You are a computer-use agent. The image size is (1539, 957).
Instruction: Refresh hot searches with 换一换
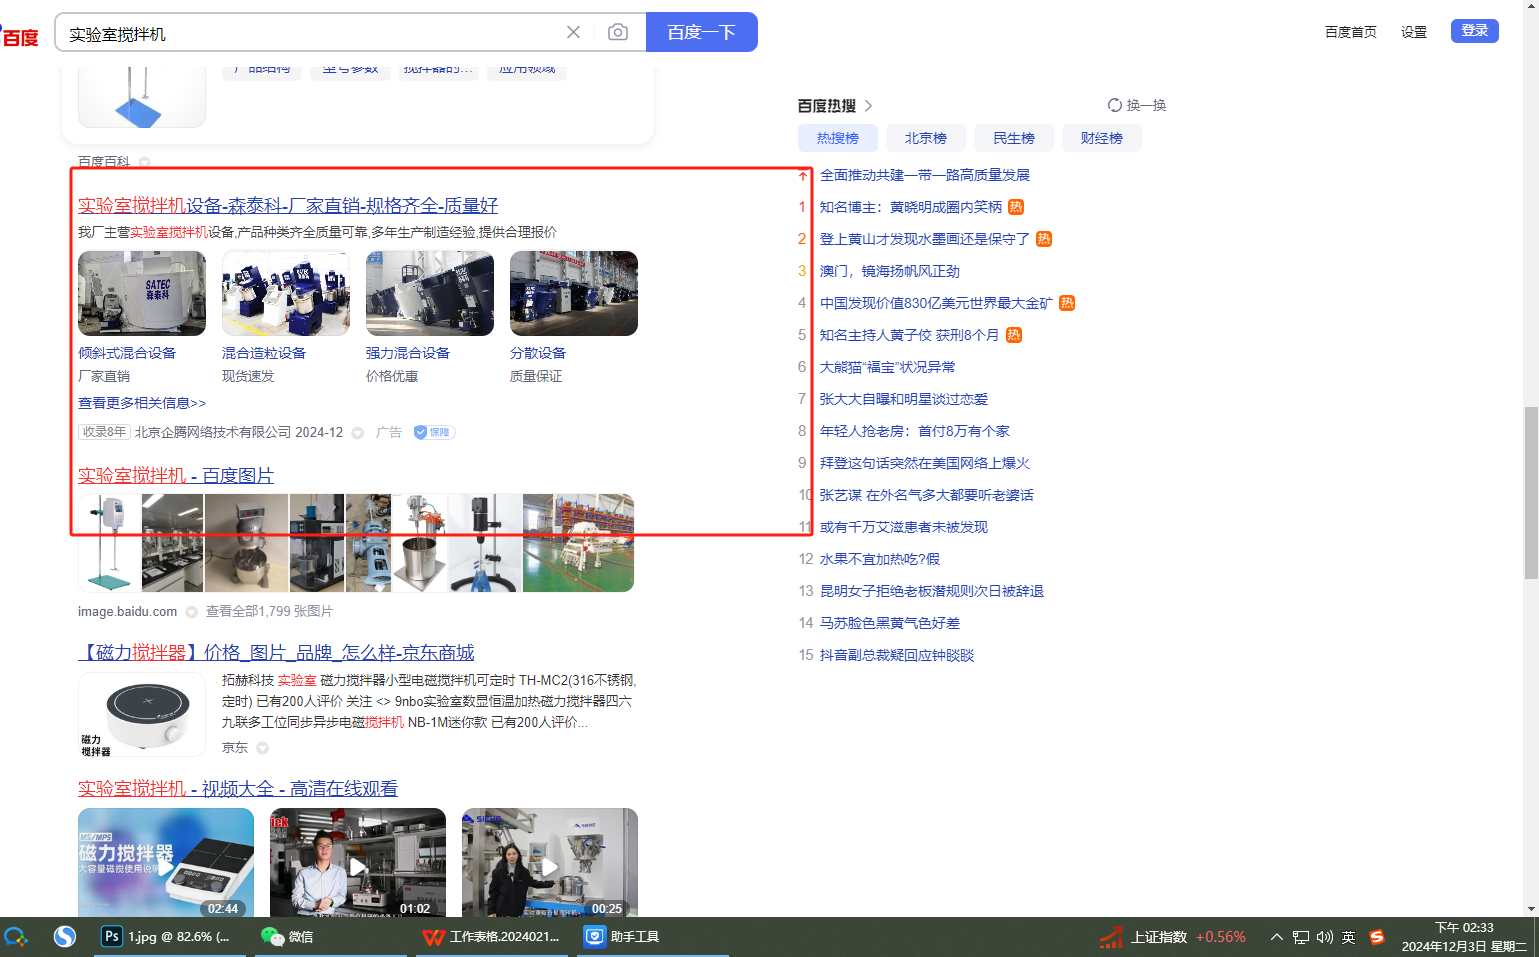coord(1137,105)
